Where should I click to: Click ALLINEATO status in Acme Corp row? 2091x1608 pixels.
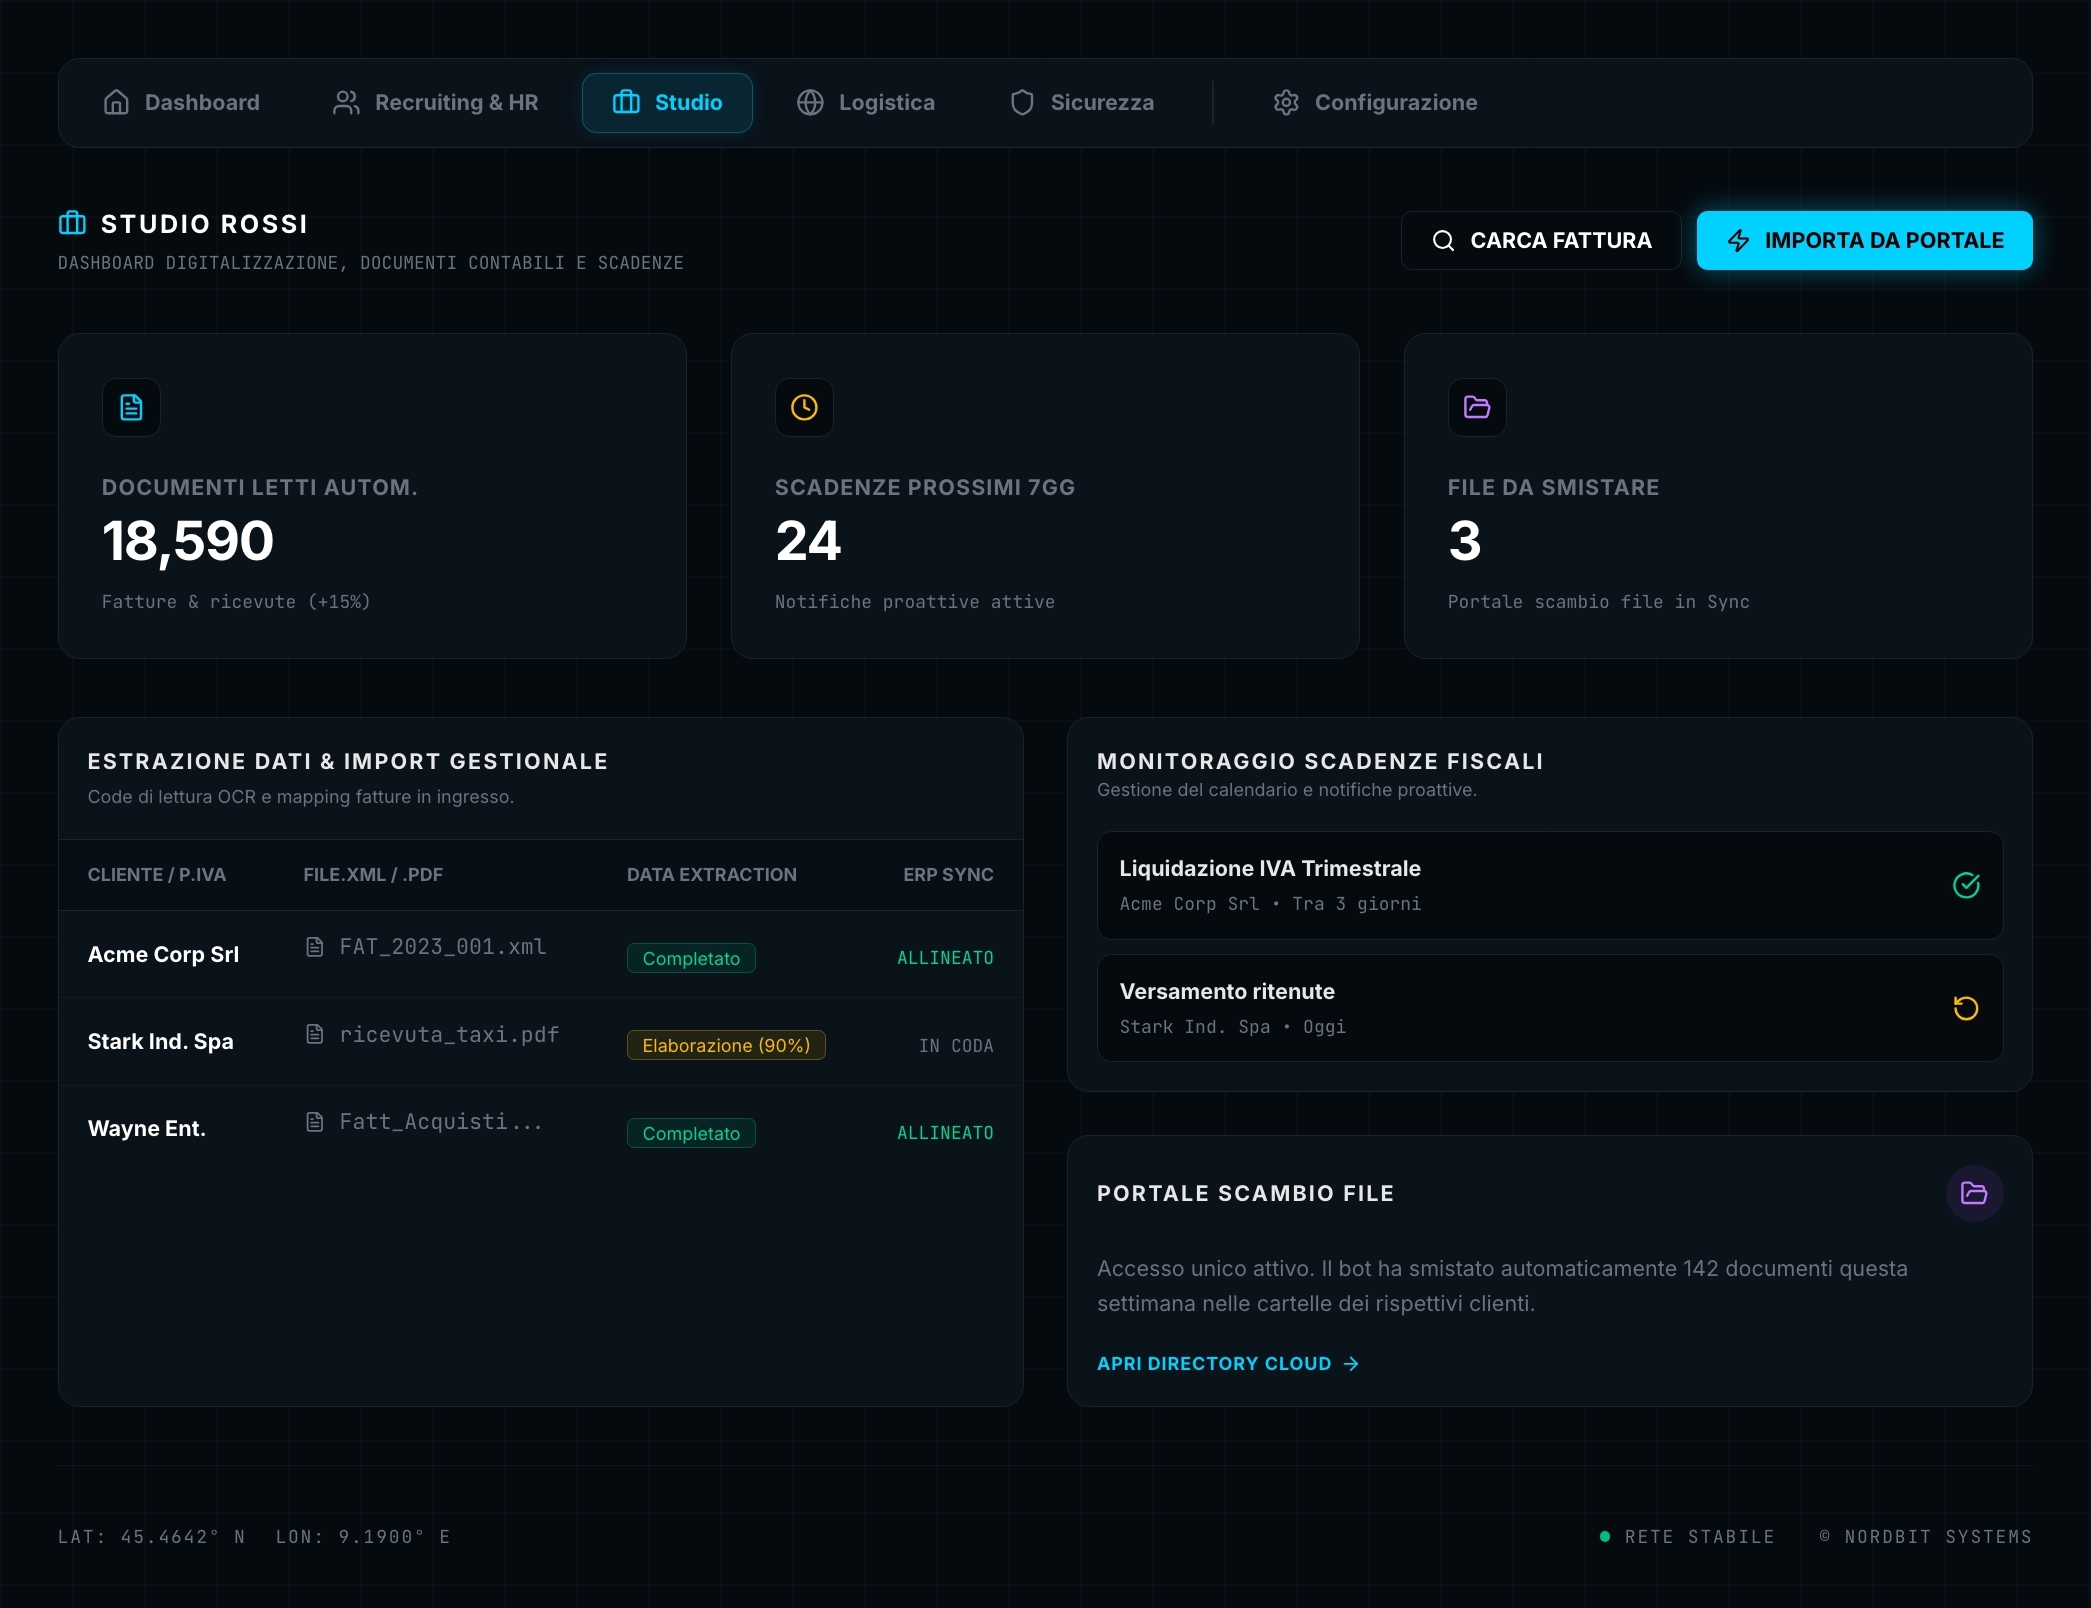tap(945, 958)
